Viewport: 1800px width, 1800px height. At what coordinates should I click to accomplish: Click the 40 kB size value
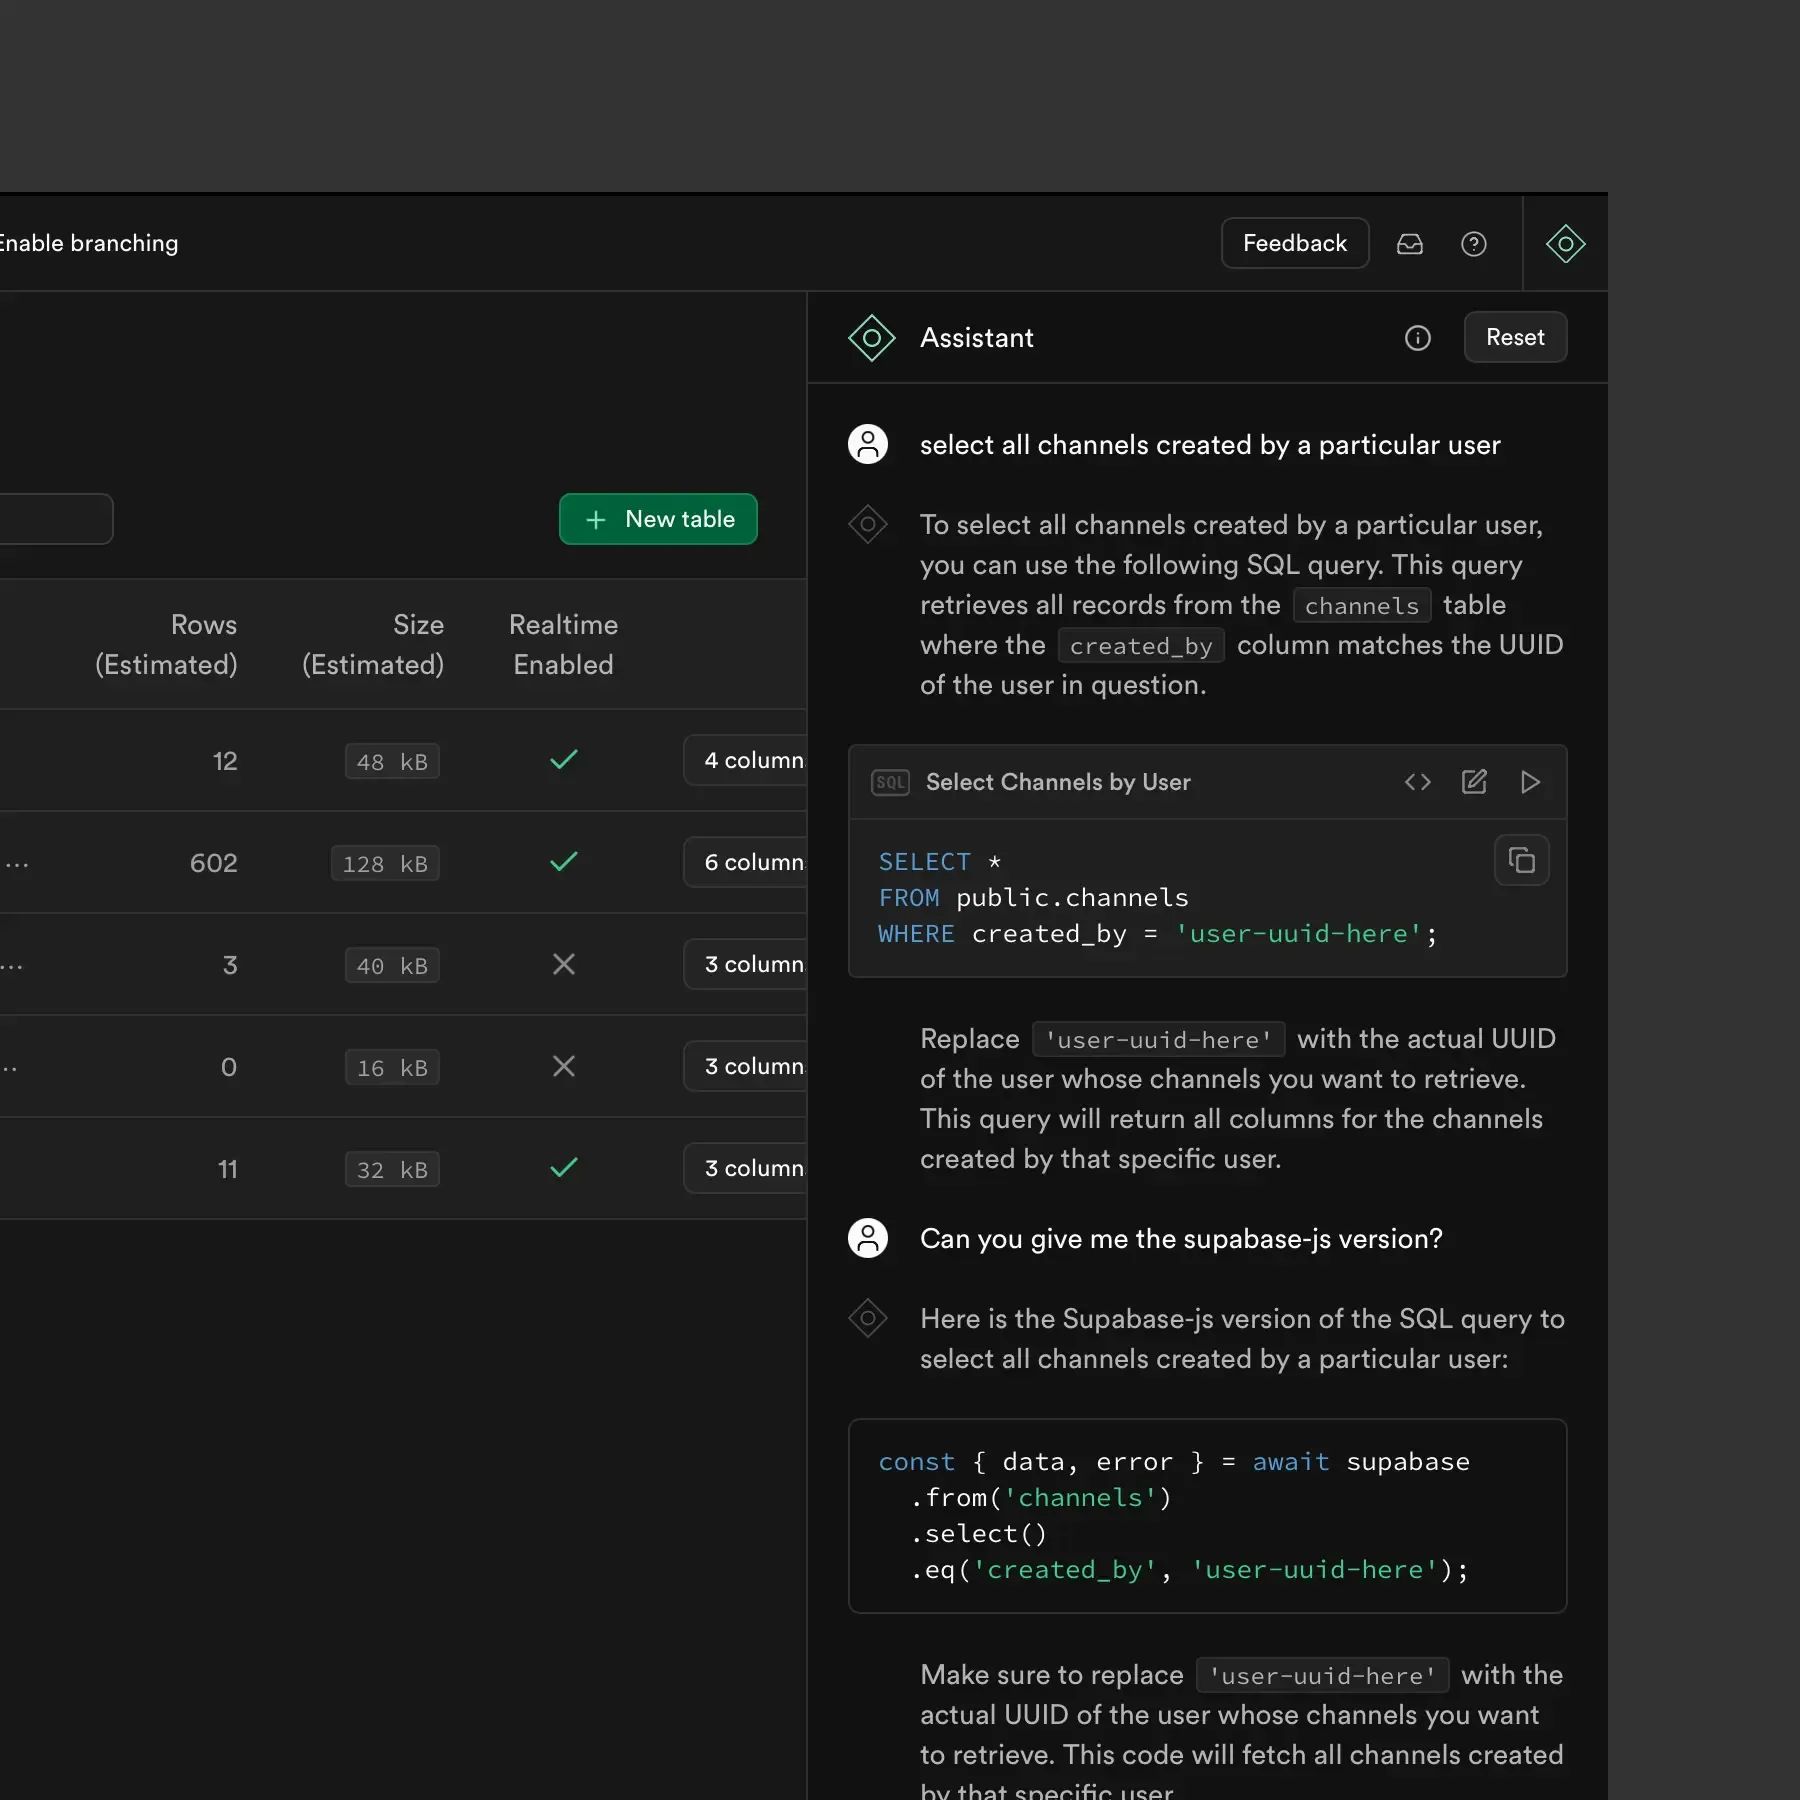click(x=392, y=966)
